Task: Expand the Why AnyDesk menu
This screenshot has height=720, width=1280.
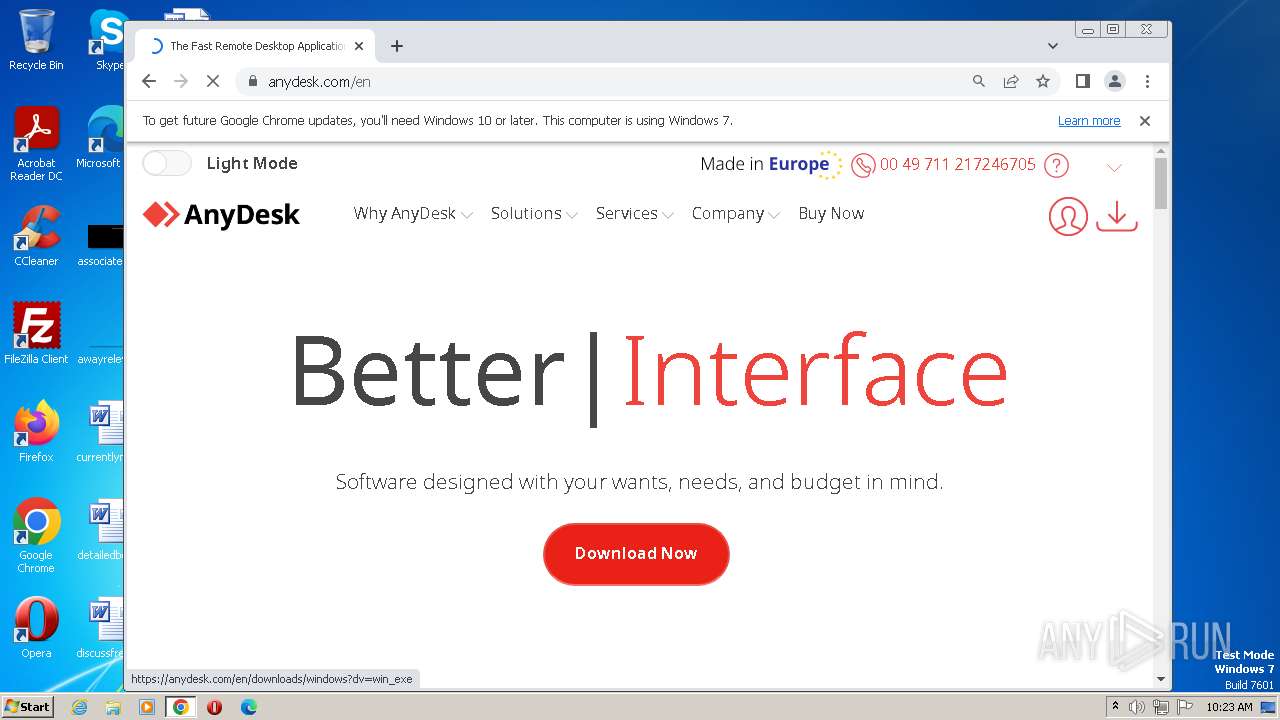Action: (x=413, y=213)
